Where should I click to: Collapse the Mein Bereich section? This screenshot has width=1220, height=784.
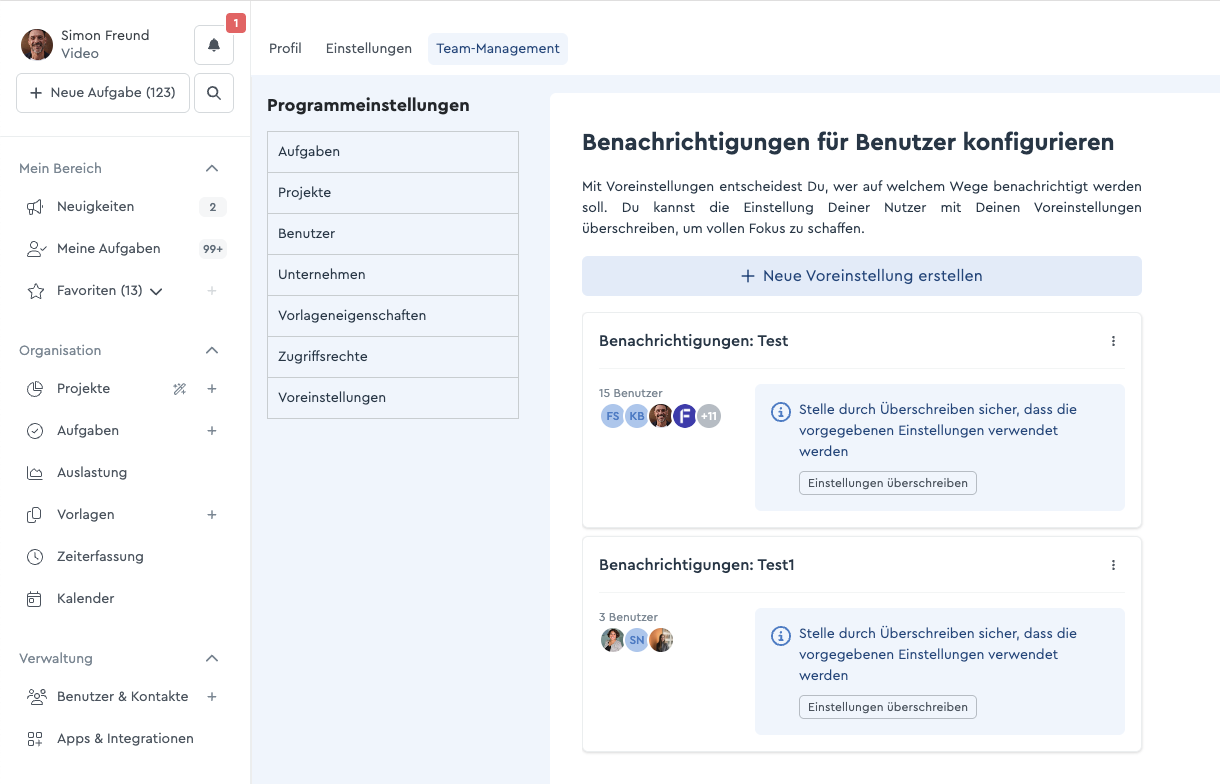212,169
